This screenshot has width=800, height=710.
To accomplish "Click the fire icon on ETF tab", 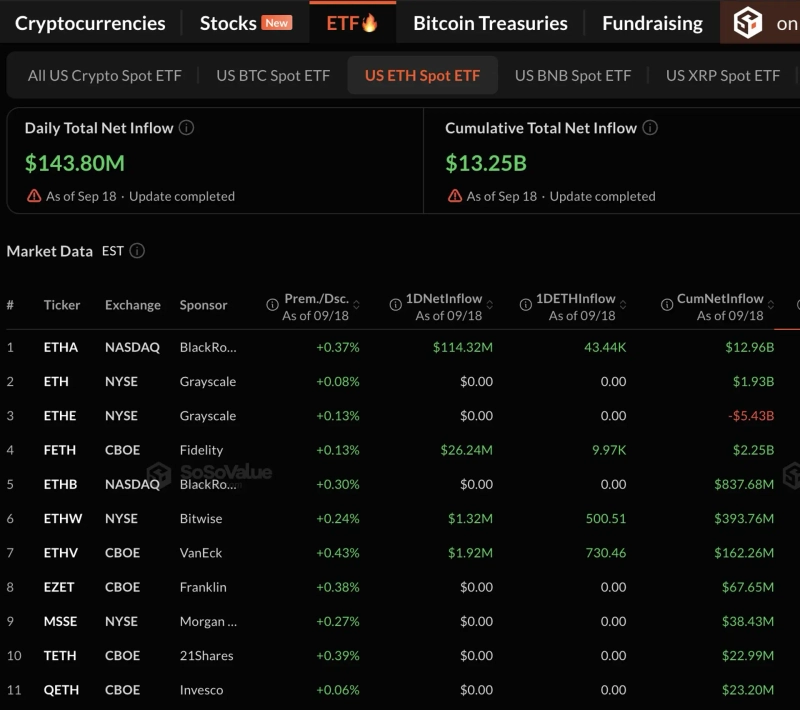I will (x=369, y=22).
